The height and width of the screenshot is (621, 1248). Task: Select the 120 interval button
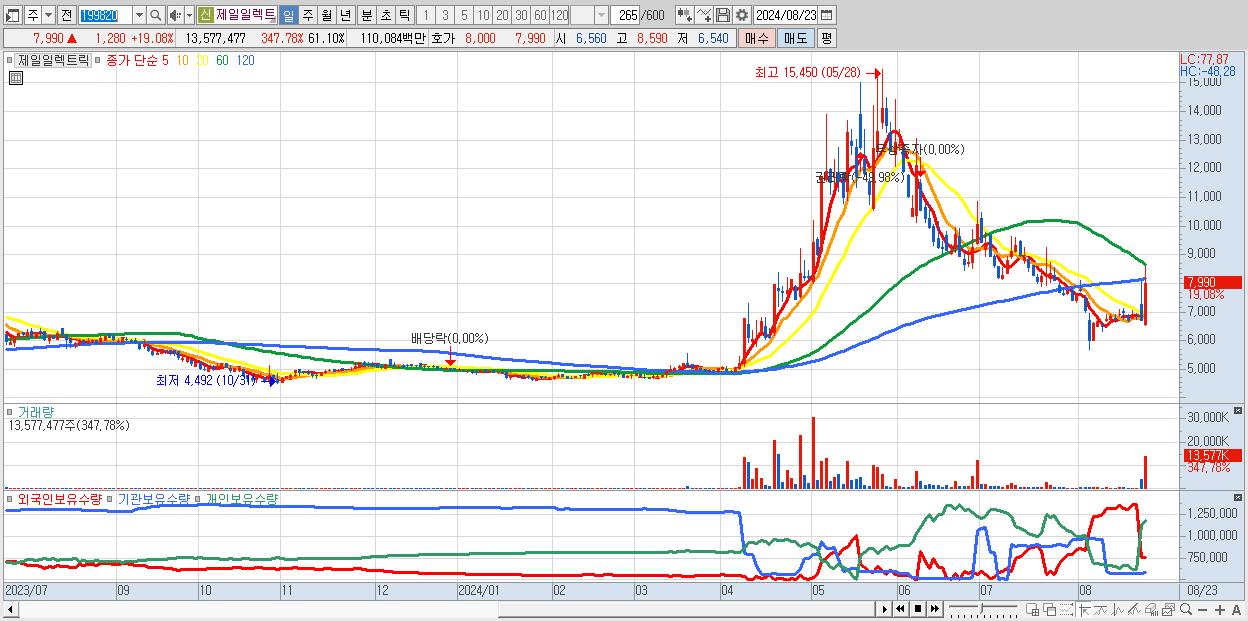(x=559, y=15)
